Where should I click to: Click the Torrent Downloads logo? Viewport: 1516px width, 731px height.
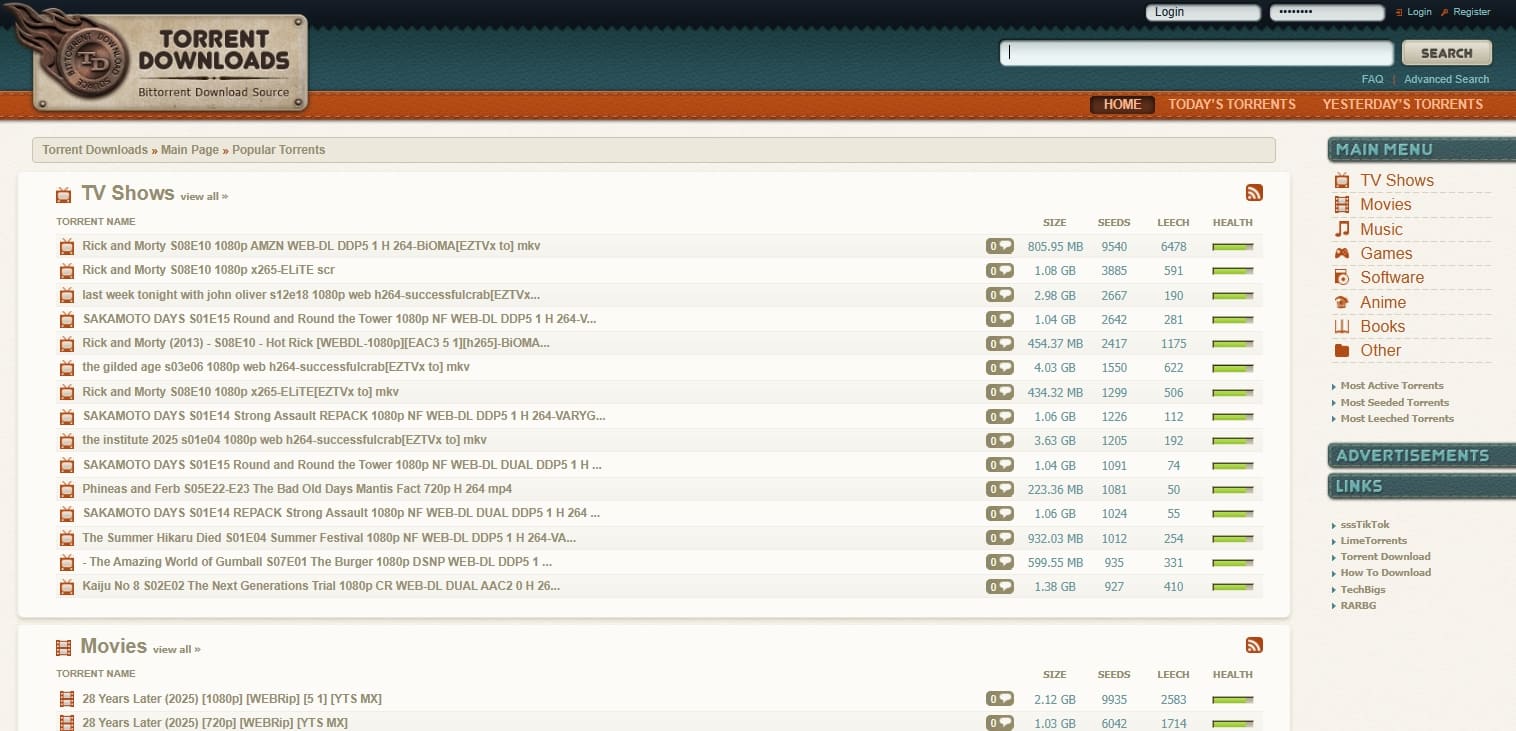pos(170,60)
